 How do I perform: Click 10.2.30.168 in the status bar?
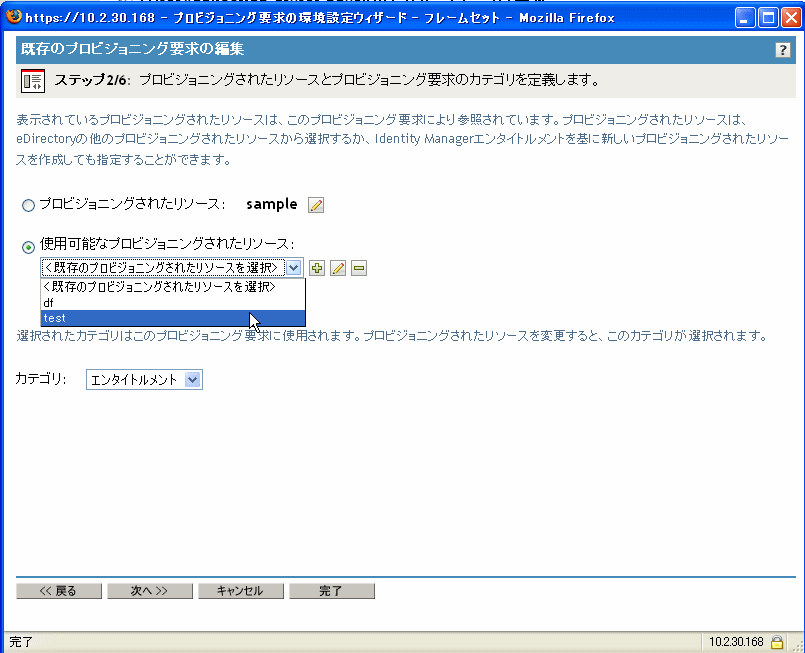736,642
